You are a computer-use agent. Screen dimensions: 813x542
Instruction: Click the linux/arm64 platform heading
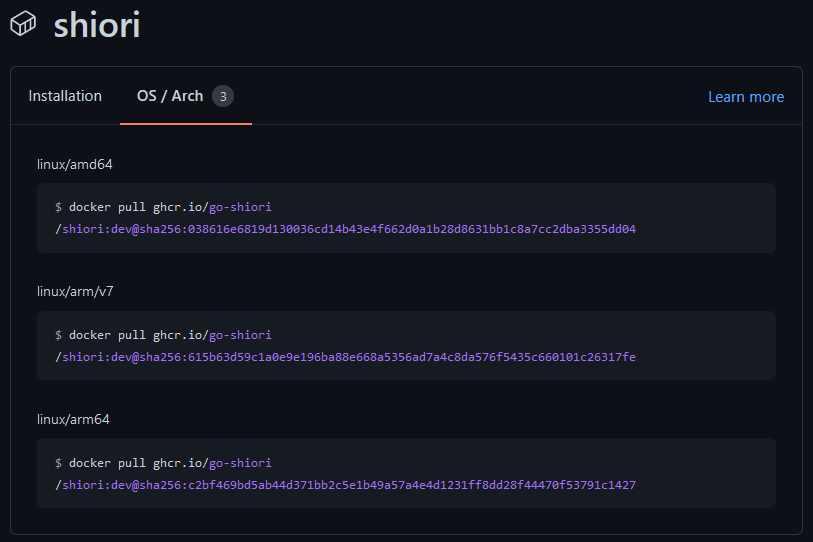tap(73, 419)
